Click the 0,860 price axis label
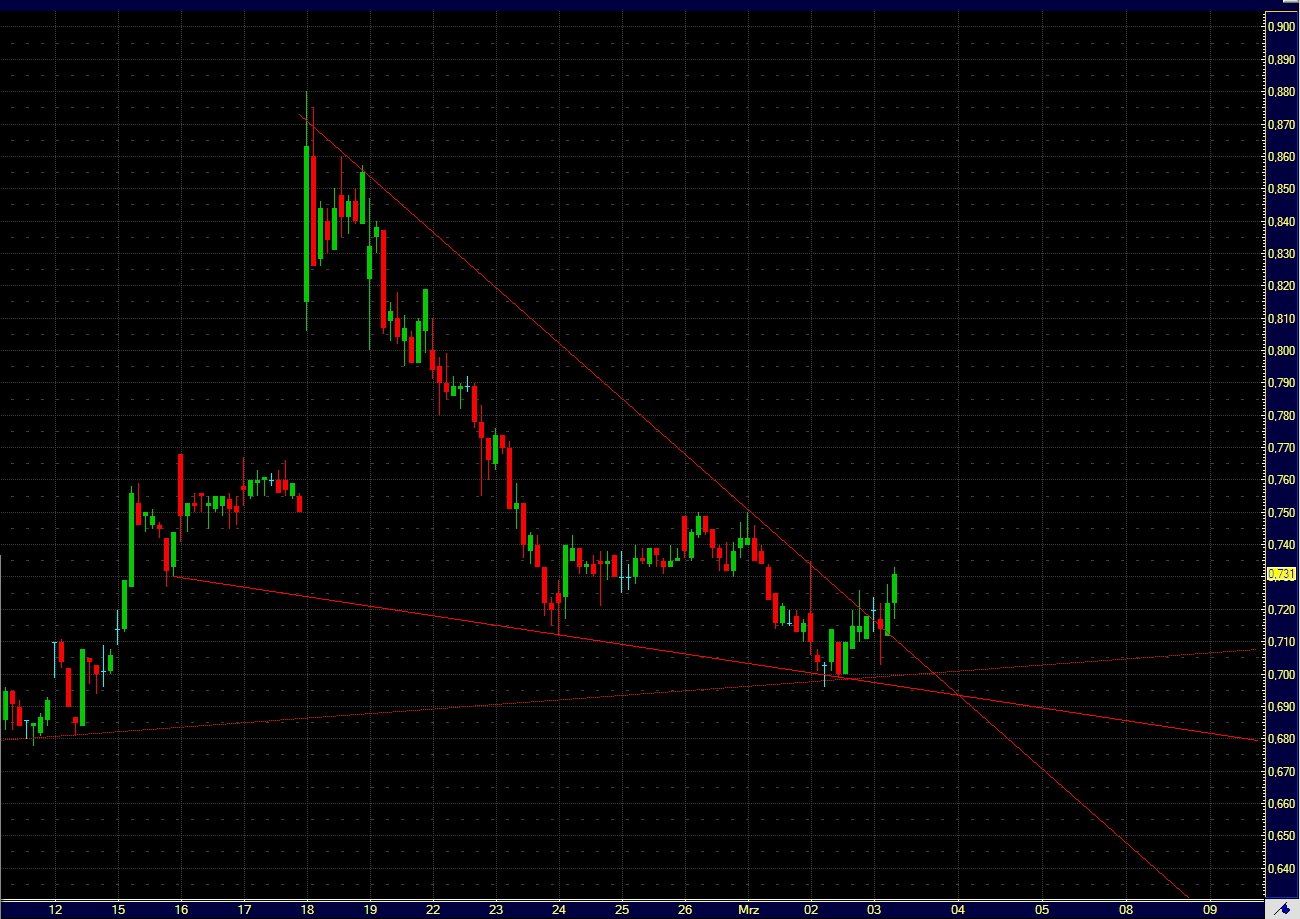Screen dimensions: 1300x919 pyautogui.click(x=1281, y=157)
